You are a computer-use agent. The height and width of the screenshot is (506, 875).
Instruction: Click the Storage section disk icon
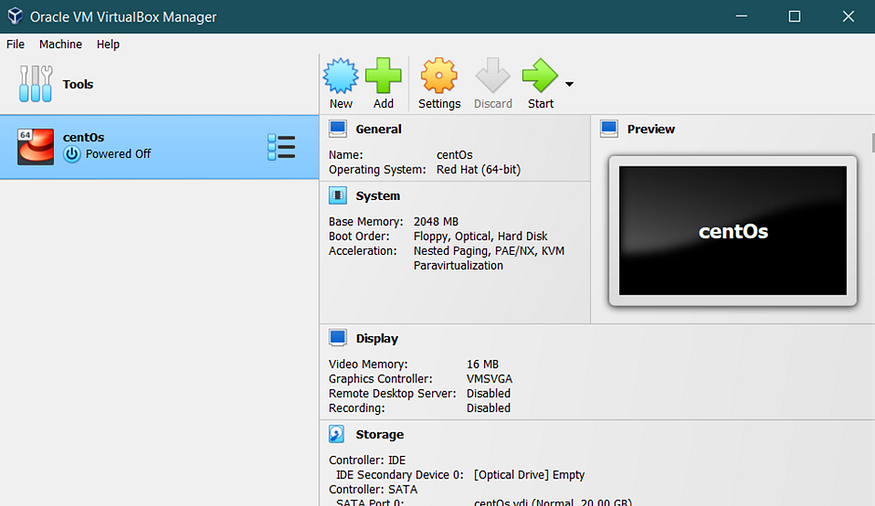[x=336, y=434]
